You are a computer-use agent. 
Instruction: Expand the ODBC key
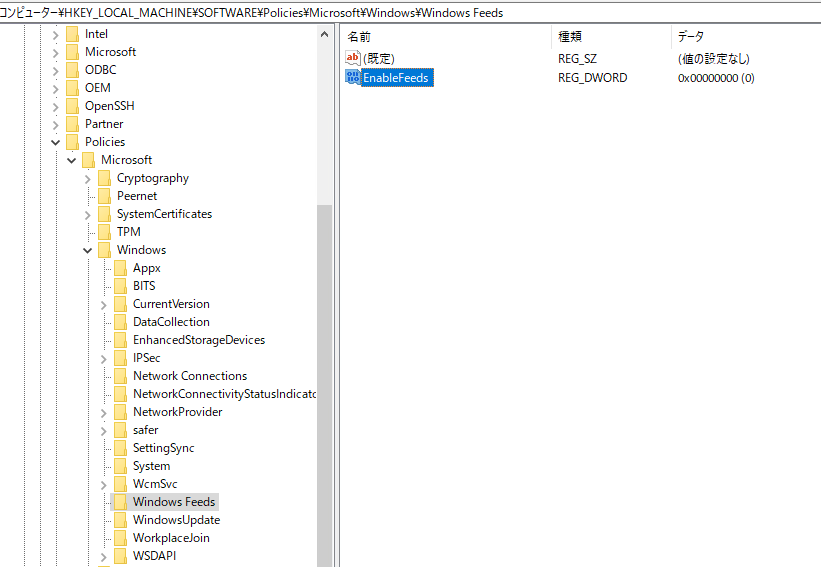[x=56, y=71]
